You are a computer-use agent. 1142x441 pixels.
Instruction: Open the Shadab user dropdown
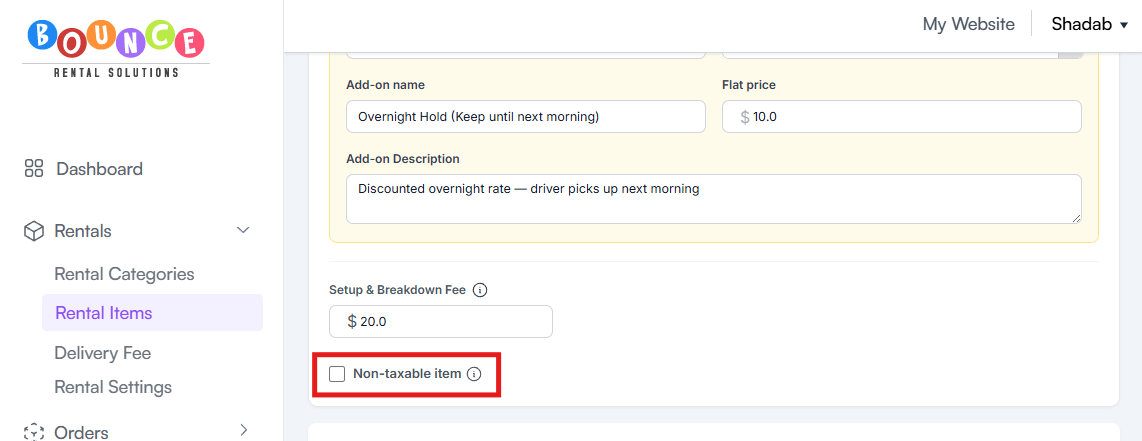coord(1090,24)
